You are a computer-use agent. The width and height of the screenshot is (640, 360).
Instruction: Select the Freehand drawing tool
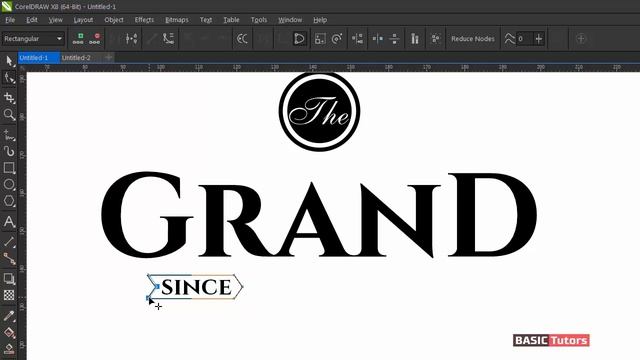click(x=9, y=135)
